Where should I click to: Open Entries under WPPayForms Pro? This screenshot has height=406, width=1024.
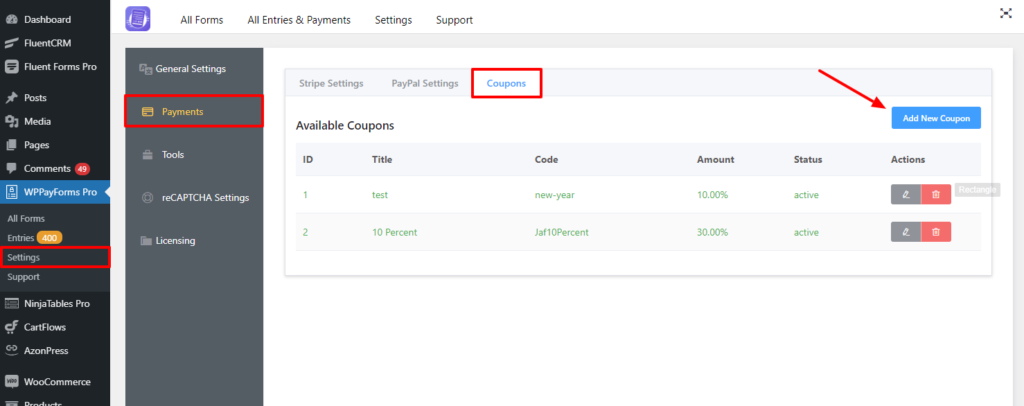(x=20, y=237)
